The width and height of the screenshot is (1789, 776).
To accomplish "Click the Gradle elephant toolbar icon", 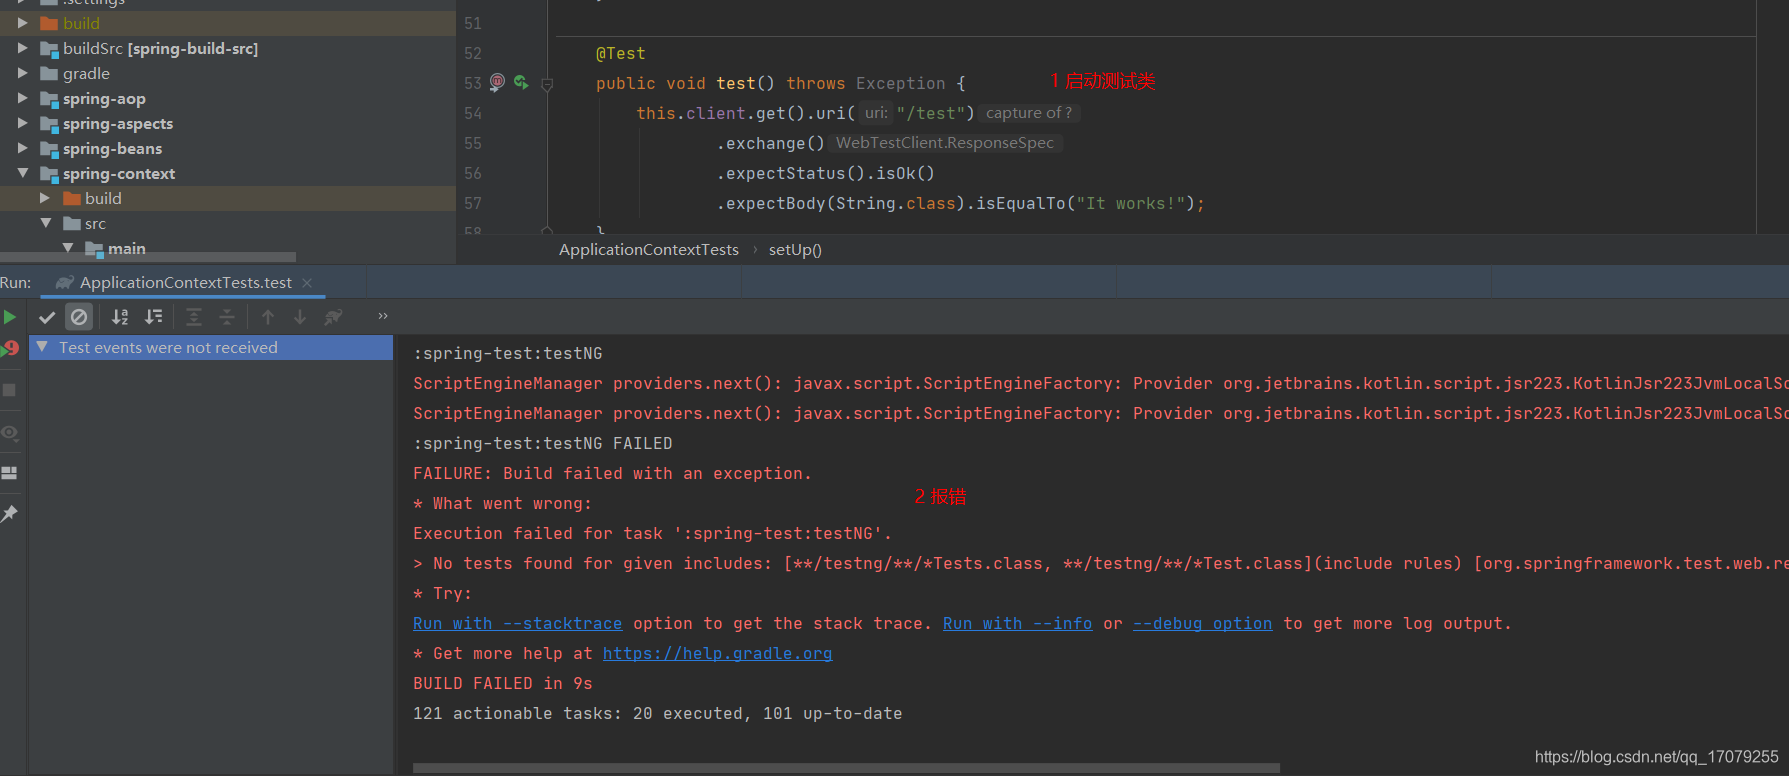I will tap(333, 317).
